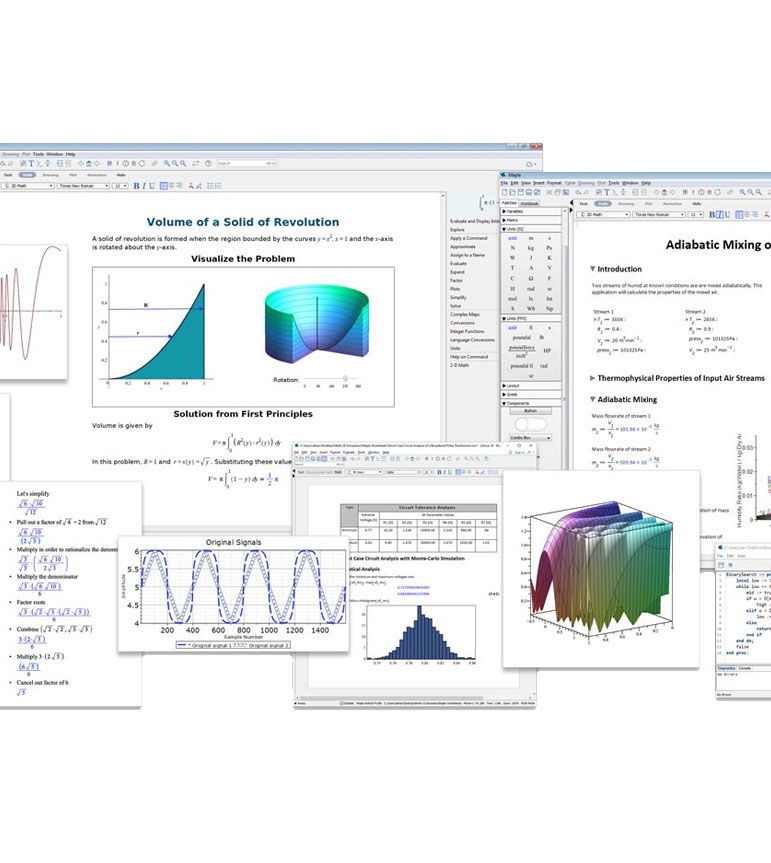Click the T text icon in the Adiabatic Mixing toolbar
This screenshot has height=863, width=771.
607,192
